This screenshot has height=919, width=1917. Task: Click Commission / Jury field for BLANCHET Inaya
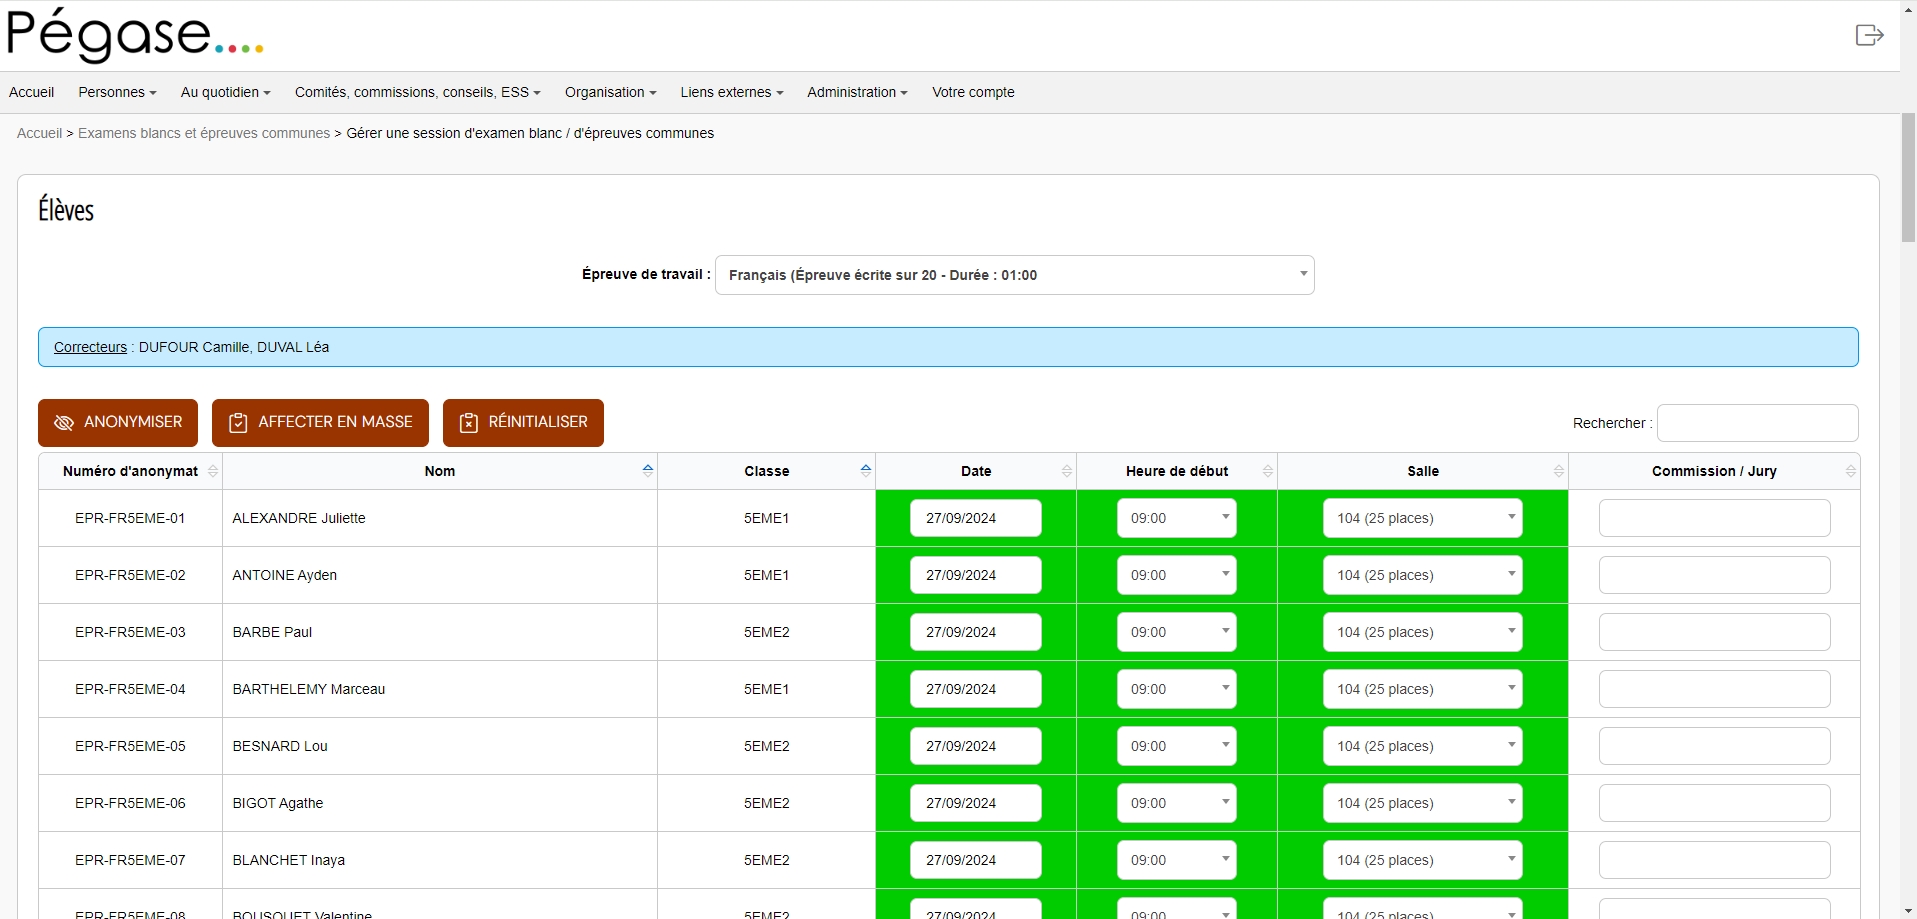coord(1715,860)
